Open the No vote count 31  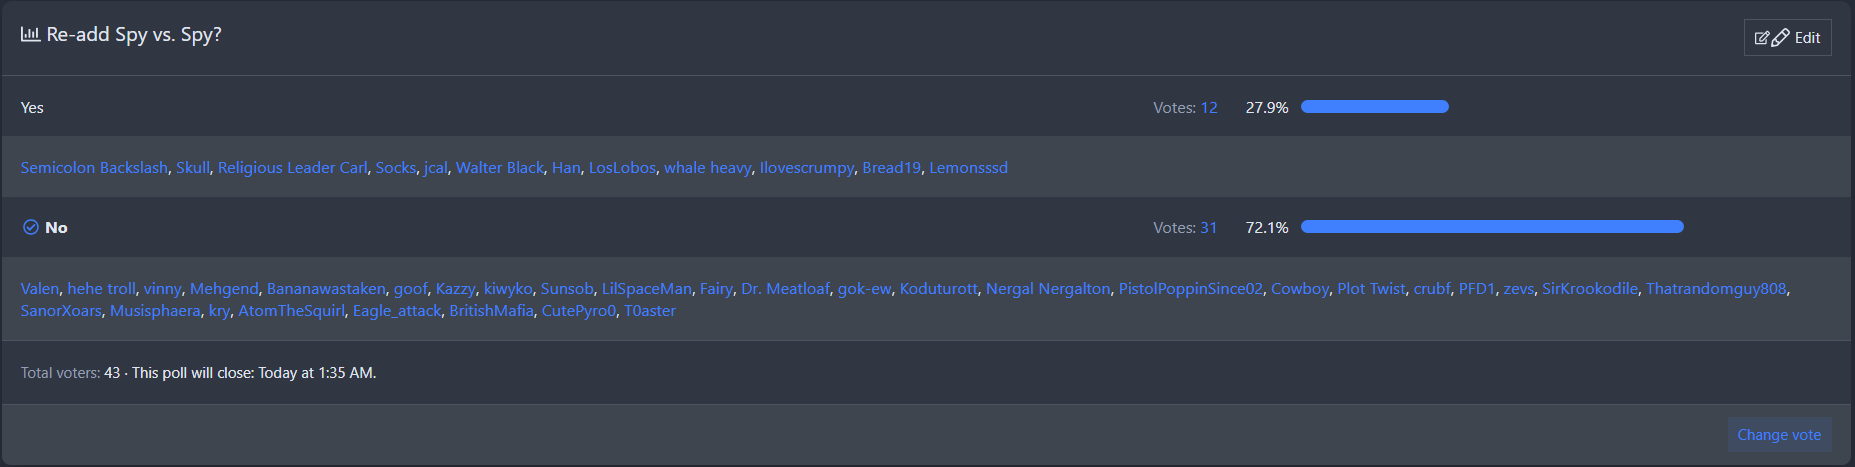1209,228
